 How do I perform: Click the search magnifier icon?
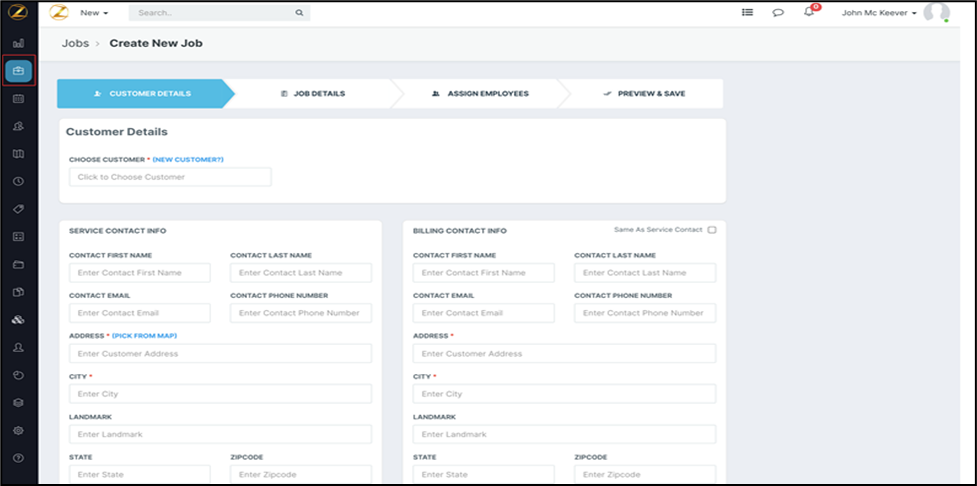tap(298, 14)
